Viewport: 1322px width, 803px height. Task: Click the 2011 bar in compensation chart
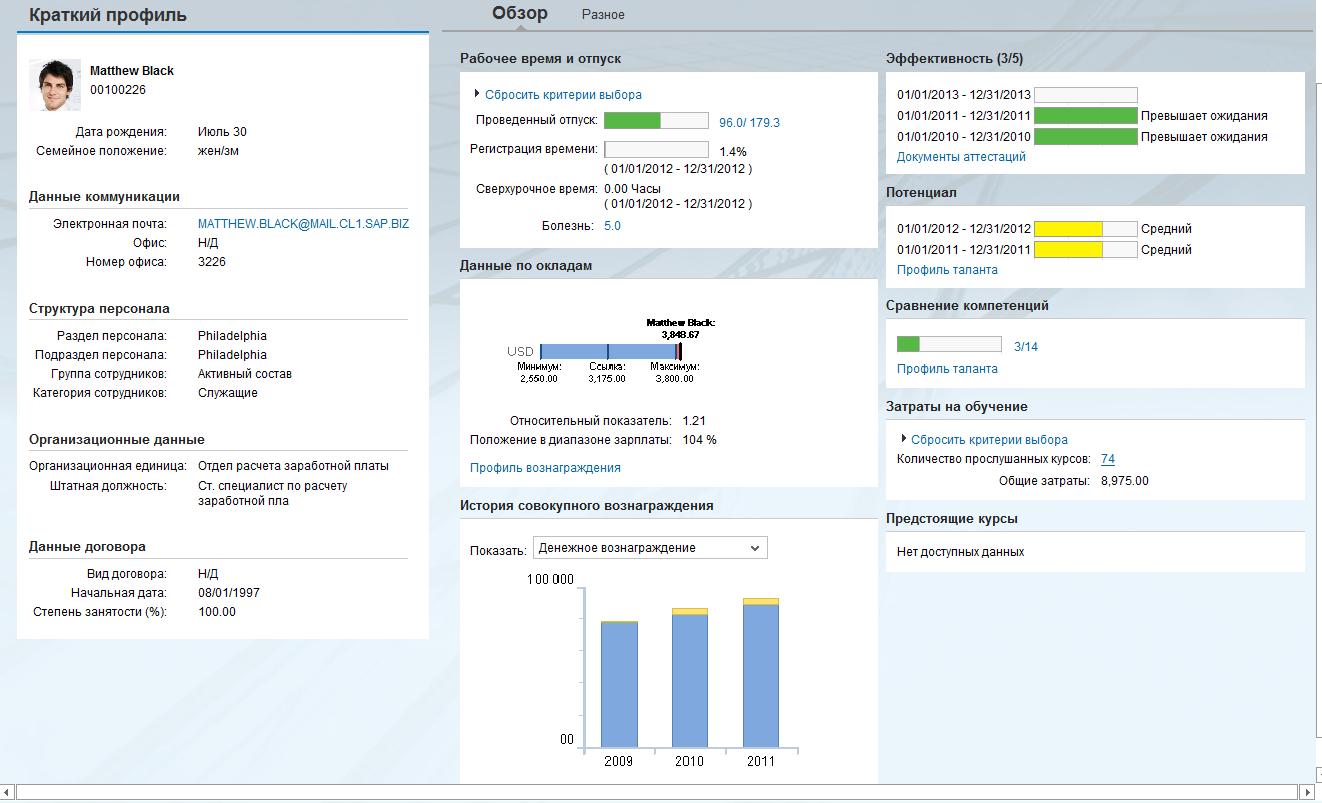[x=761, y=675]
